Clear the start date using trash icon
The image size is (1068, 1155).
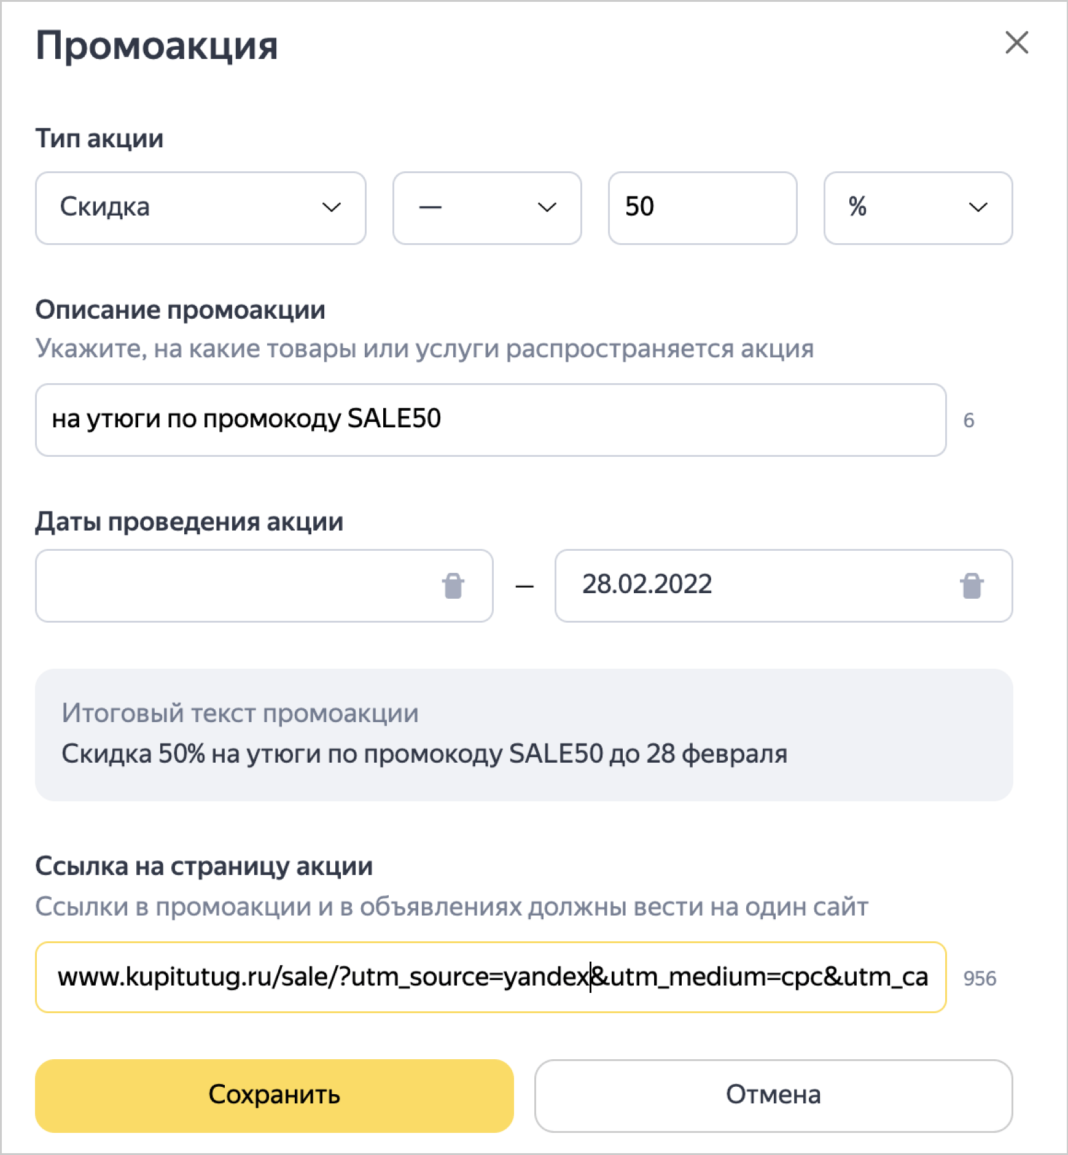(453, 586)
